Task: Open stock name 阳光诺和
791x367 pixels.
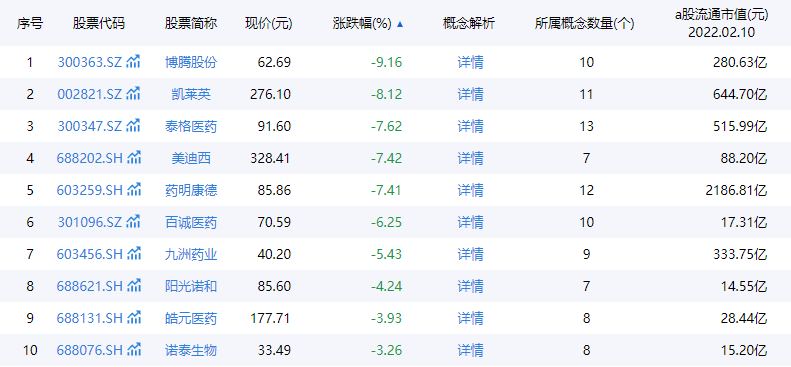Action: (191, 286)
